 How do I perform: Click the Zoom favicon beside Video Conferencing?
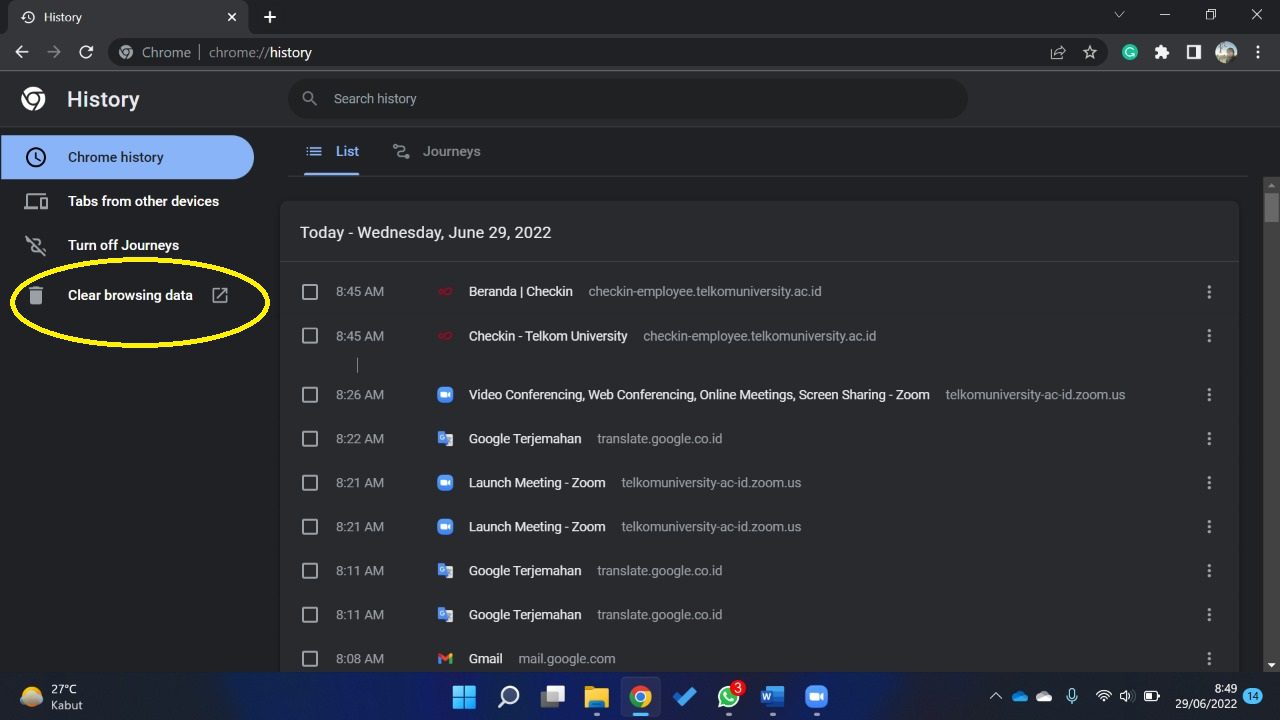445,395
